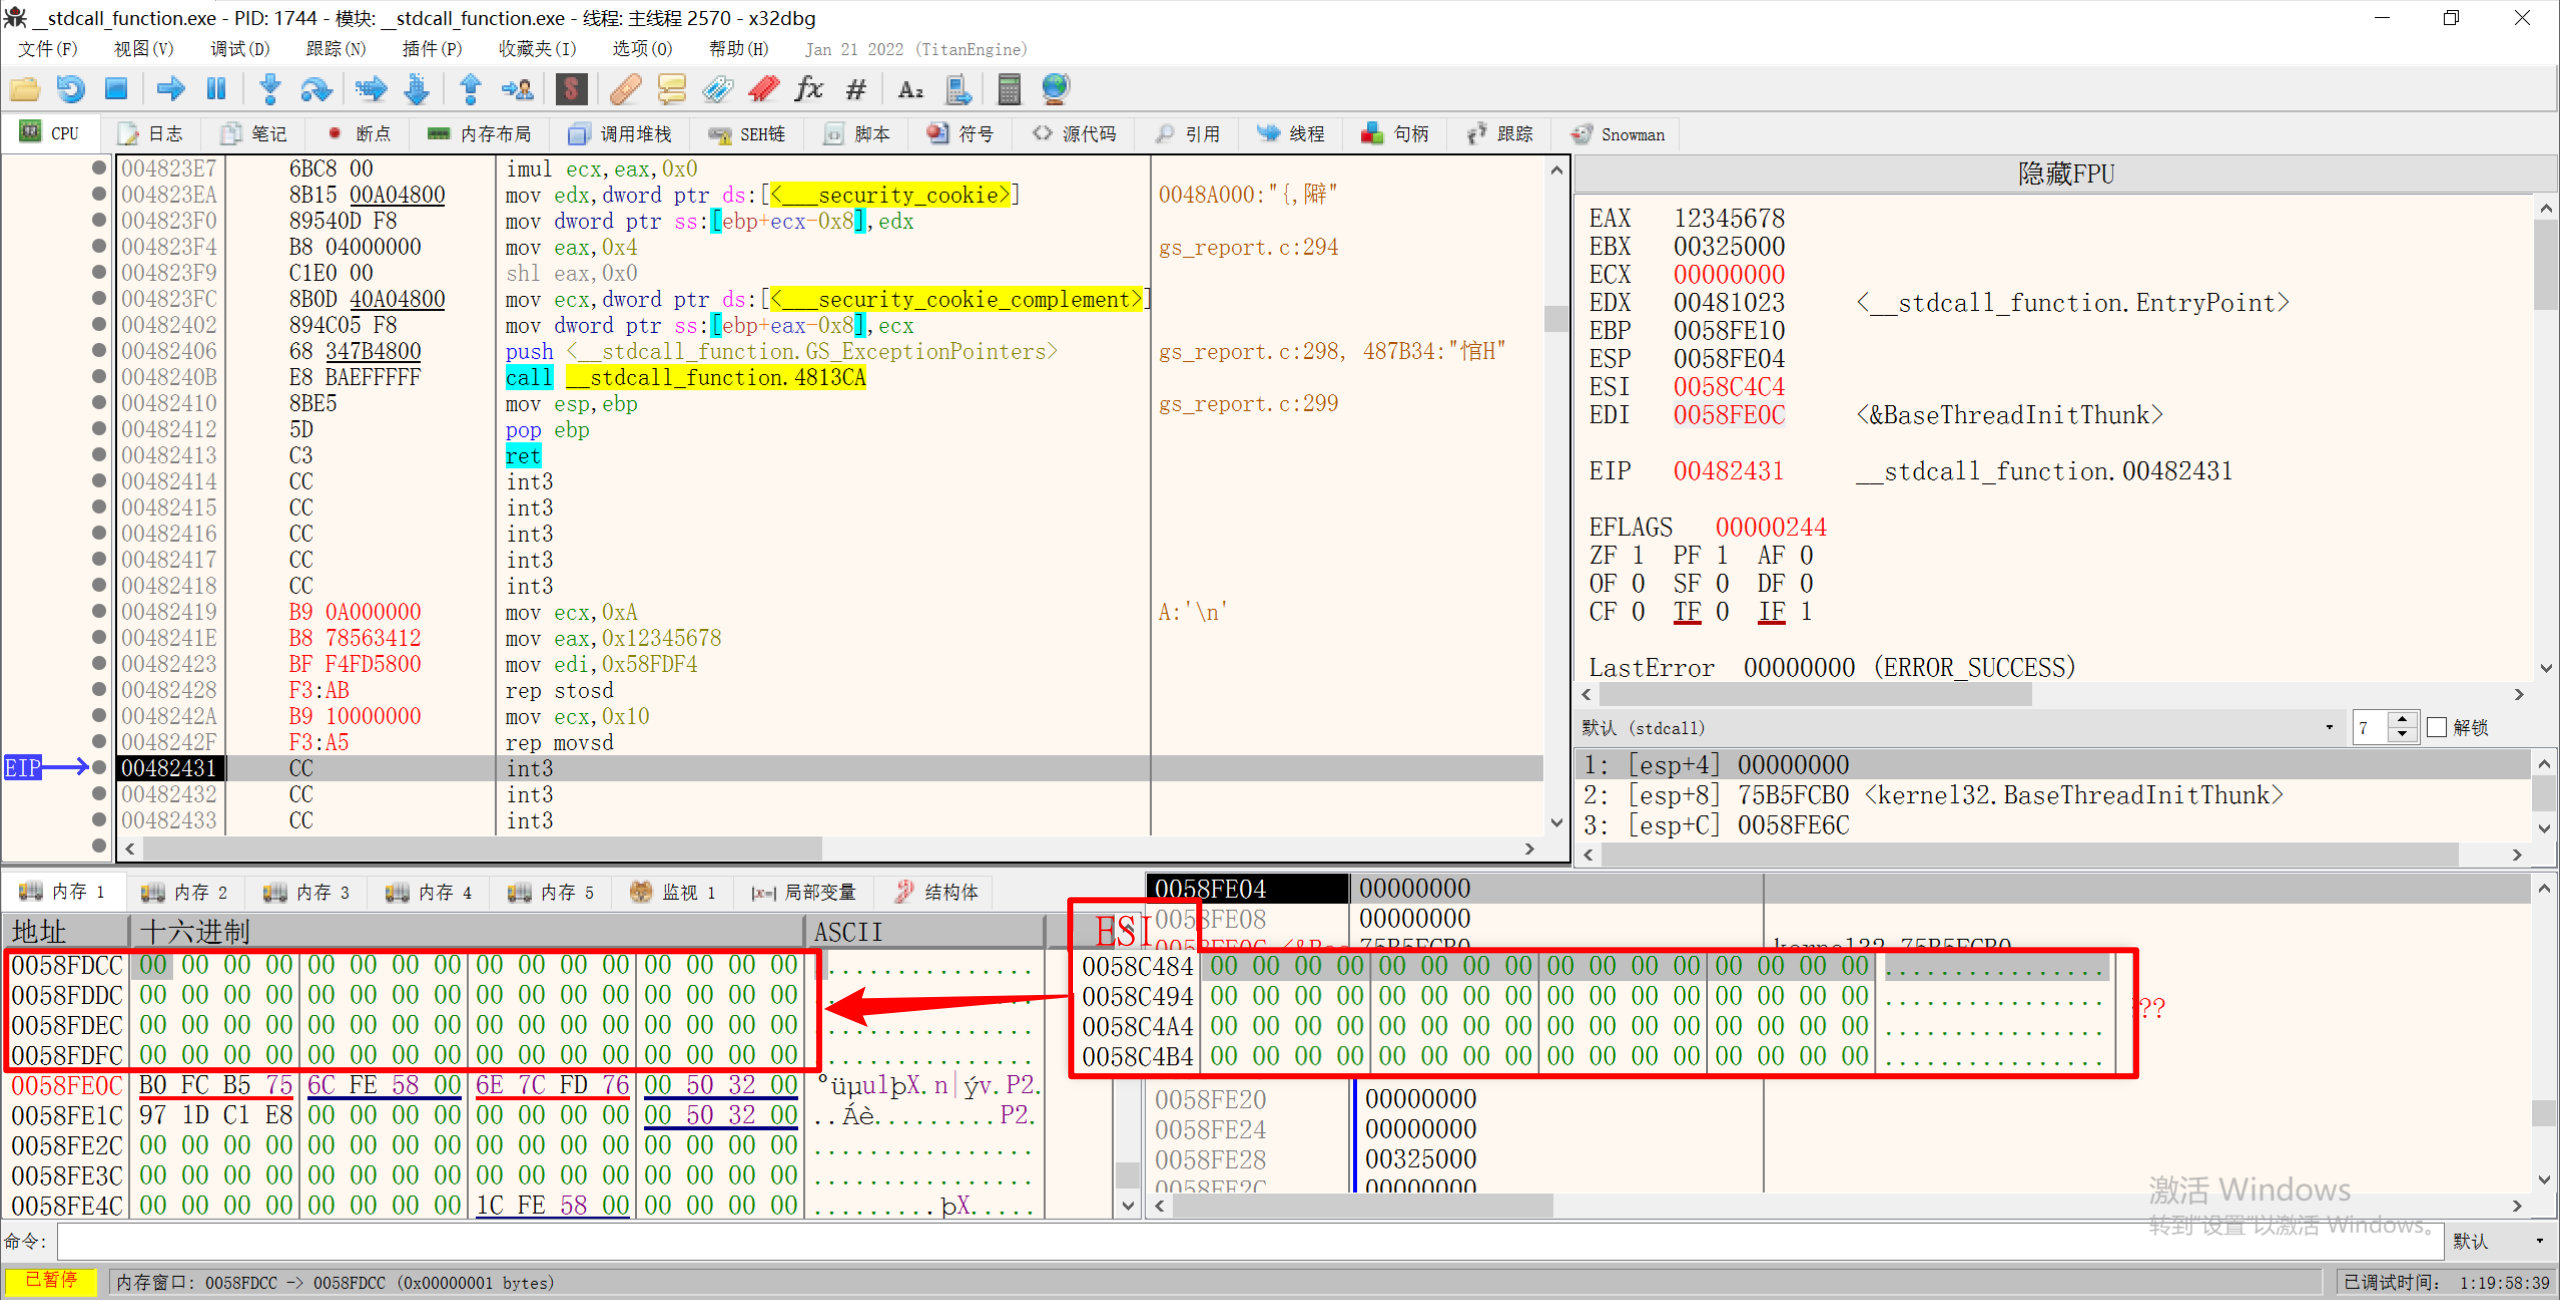Open the Scylla plugin icon

tap(571, 89)
